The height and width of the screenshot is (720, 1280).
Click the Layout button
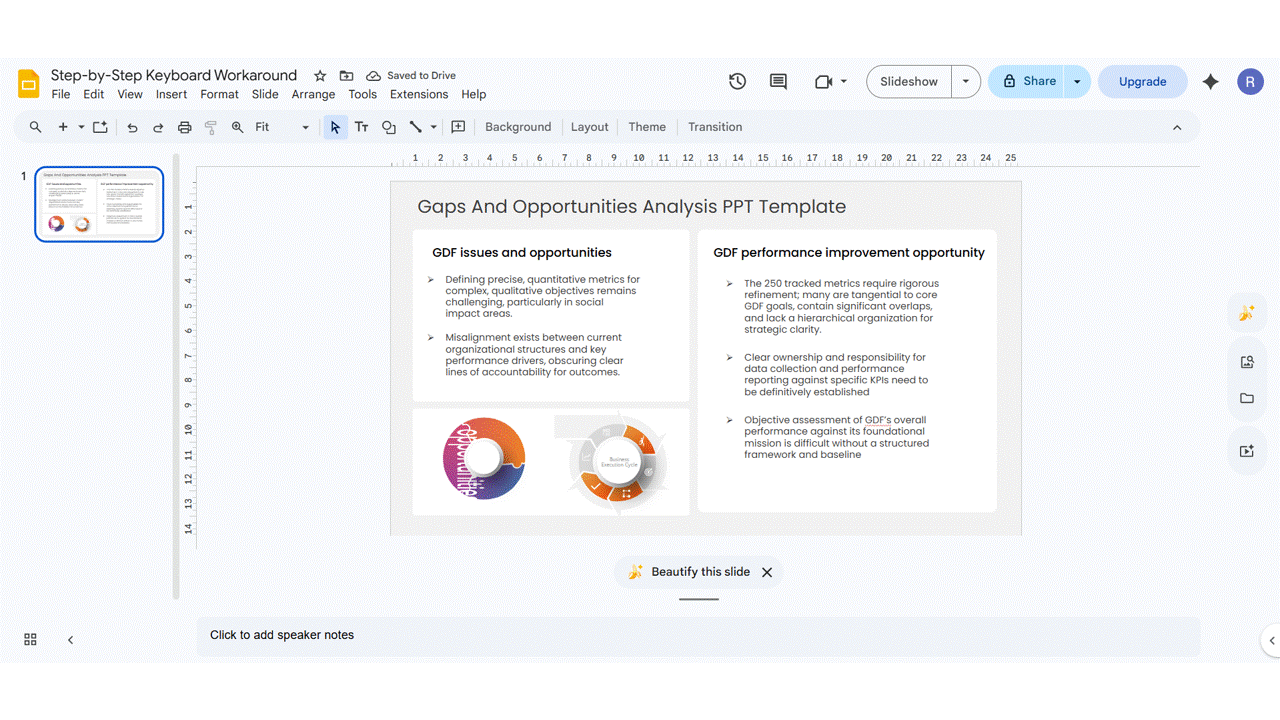tap(589, 127)
